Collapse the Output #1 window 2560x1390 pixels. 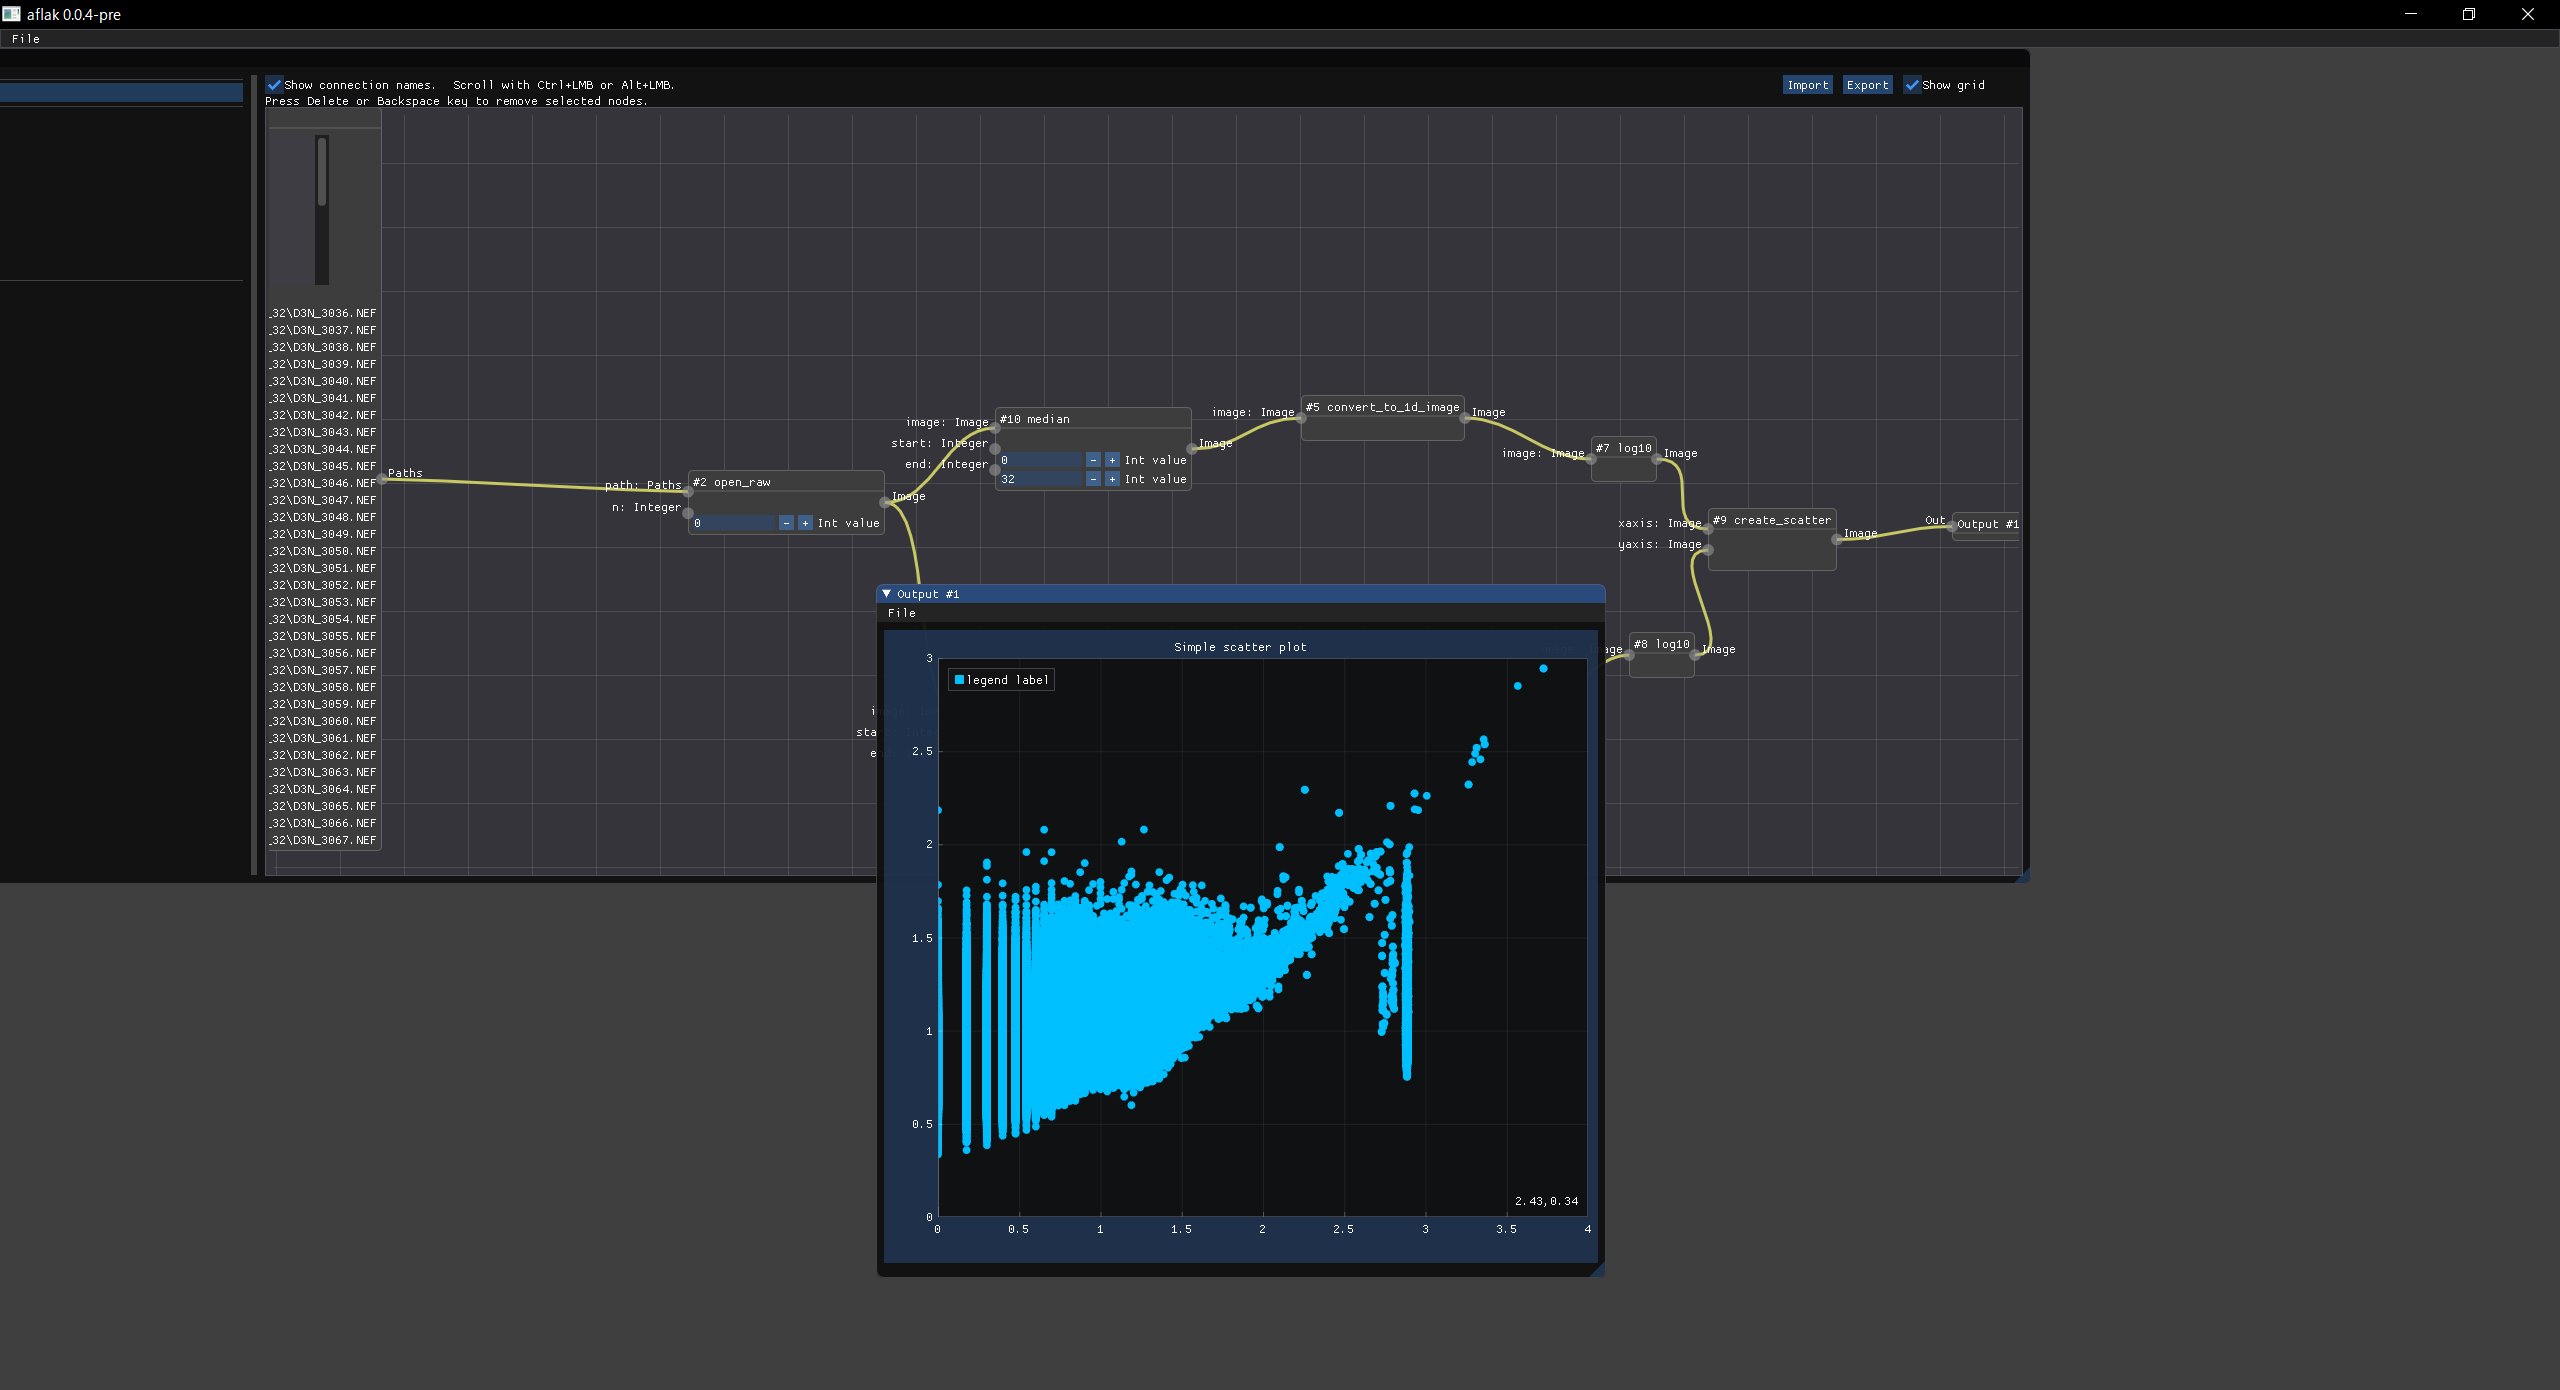(x=886, y=594)
